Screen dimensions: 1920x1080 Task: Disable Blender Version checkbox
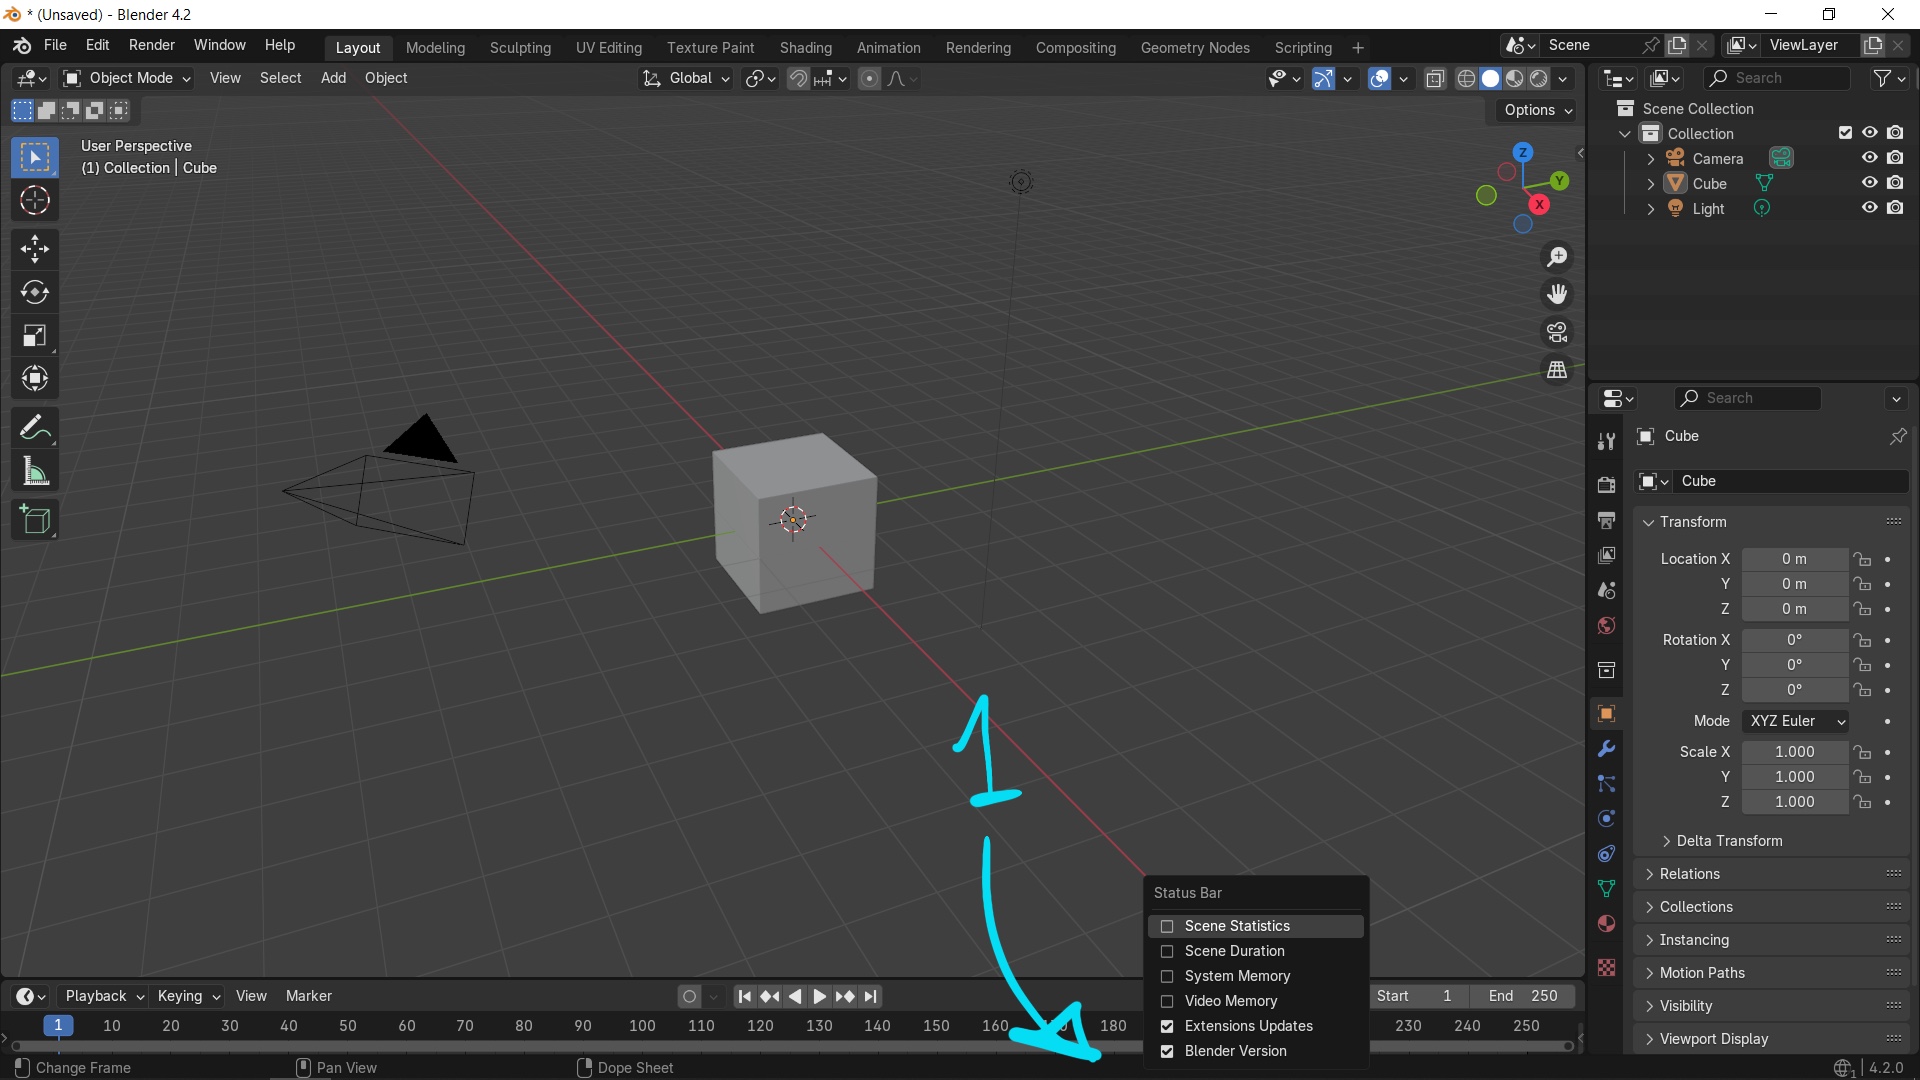coord(1167,1052)
